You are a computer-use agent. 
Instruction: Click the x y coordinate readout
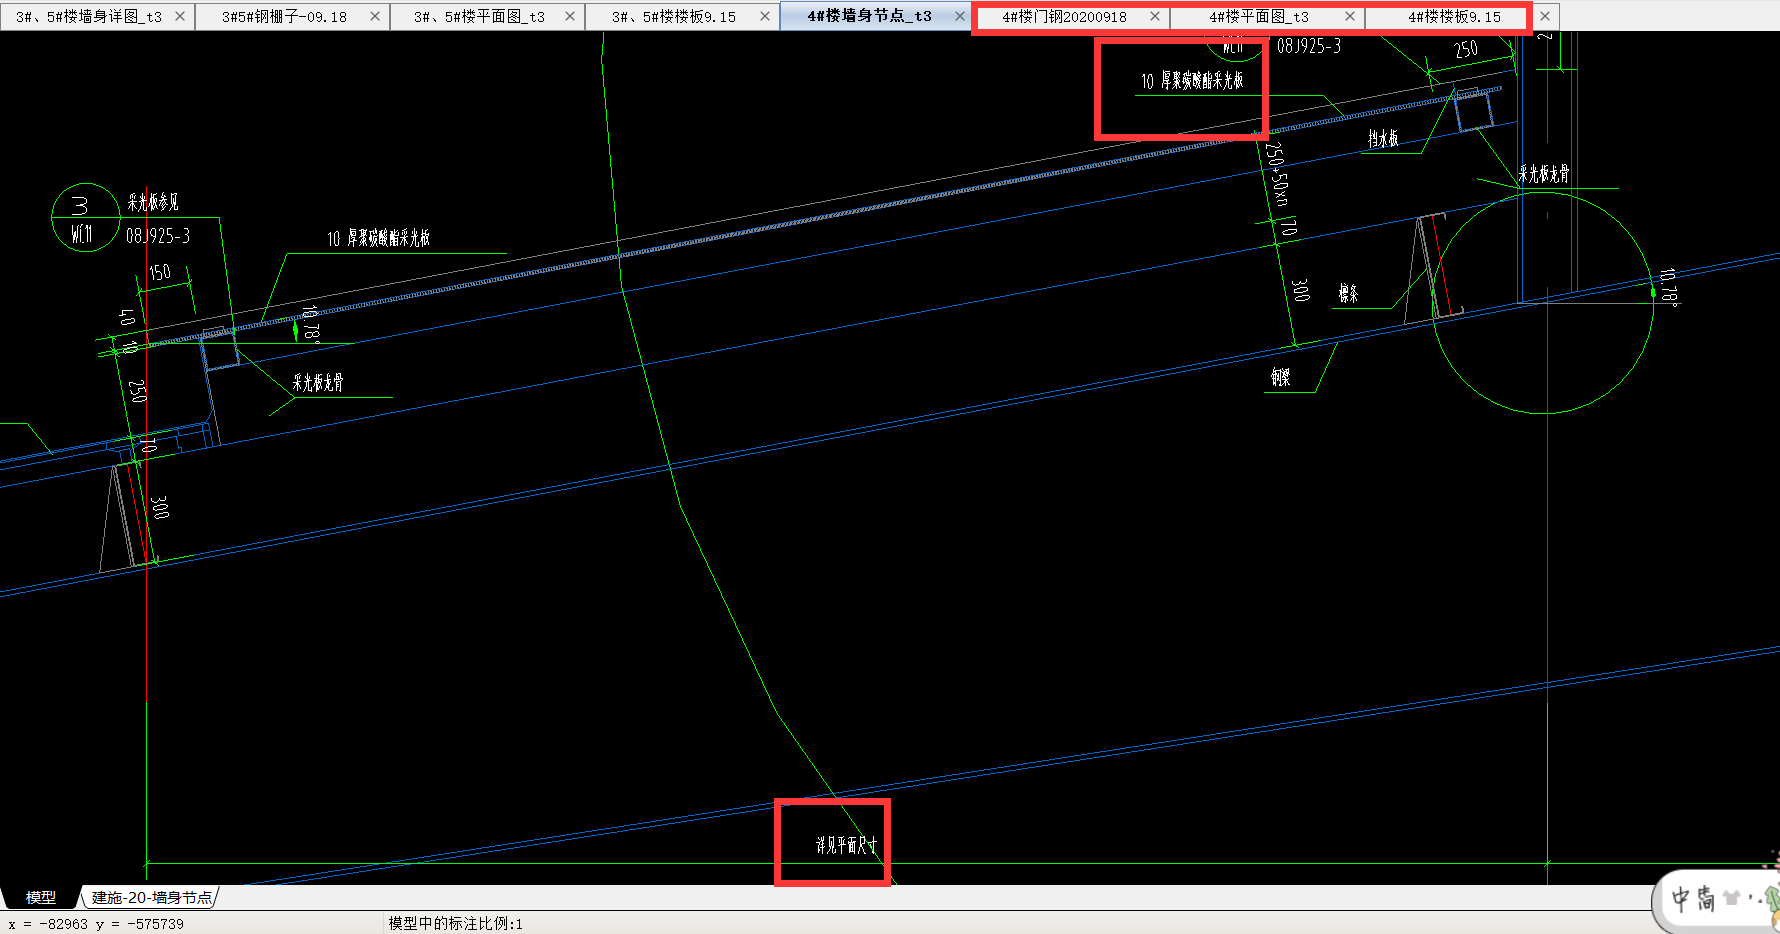point(96,924)
